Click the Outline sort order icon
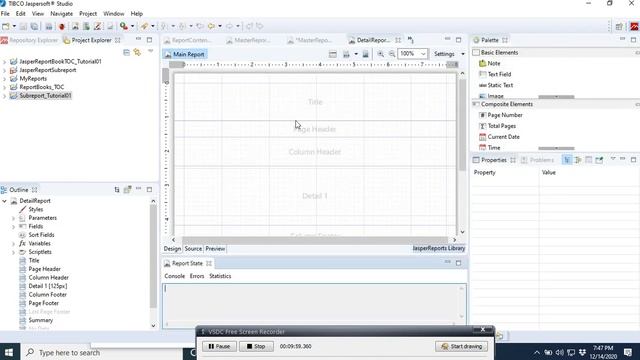 pos(117,189)
